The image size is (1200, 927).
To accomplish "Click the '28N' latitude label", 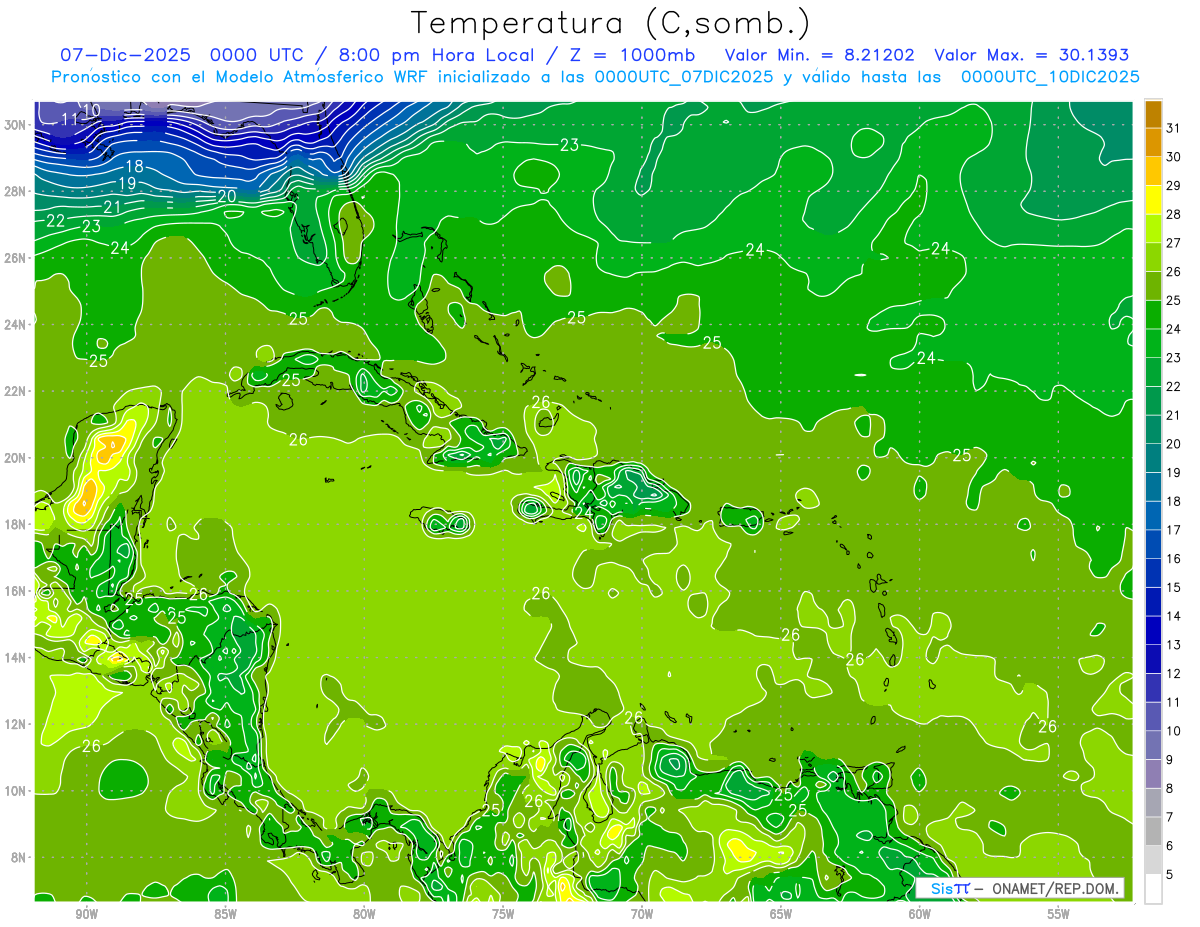I will (x=15, y=191).
